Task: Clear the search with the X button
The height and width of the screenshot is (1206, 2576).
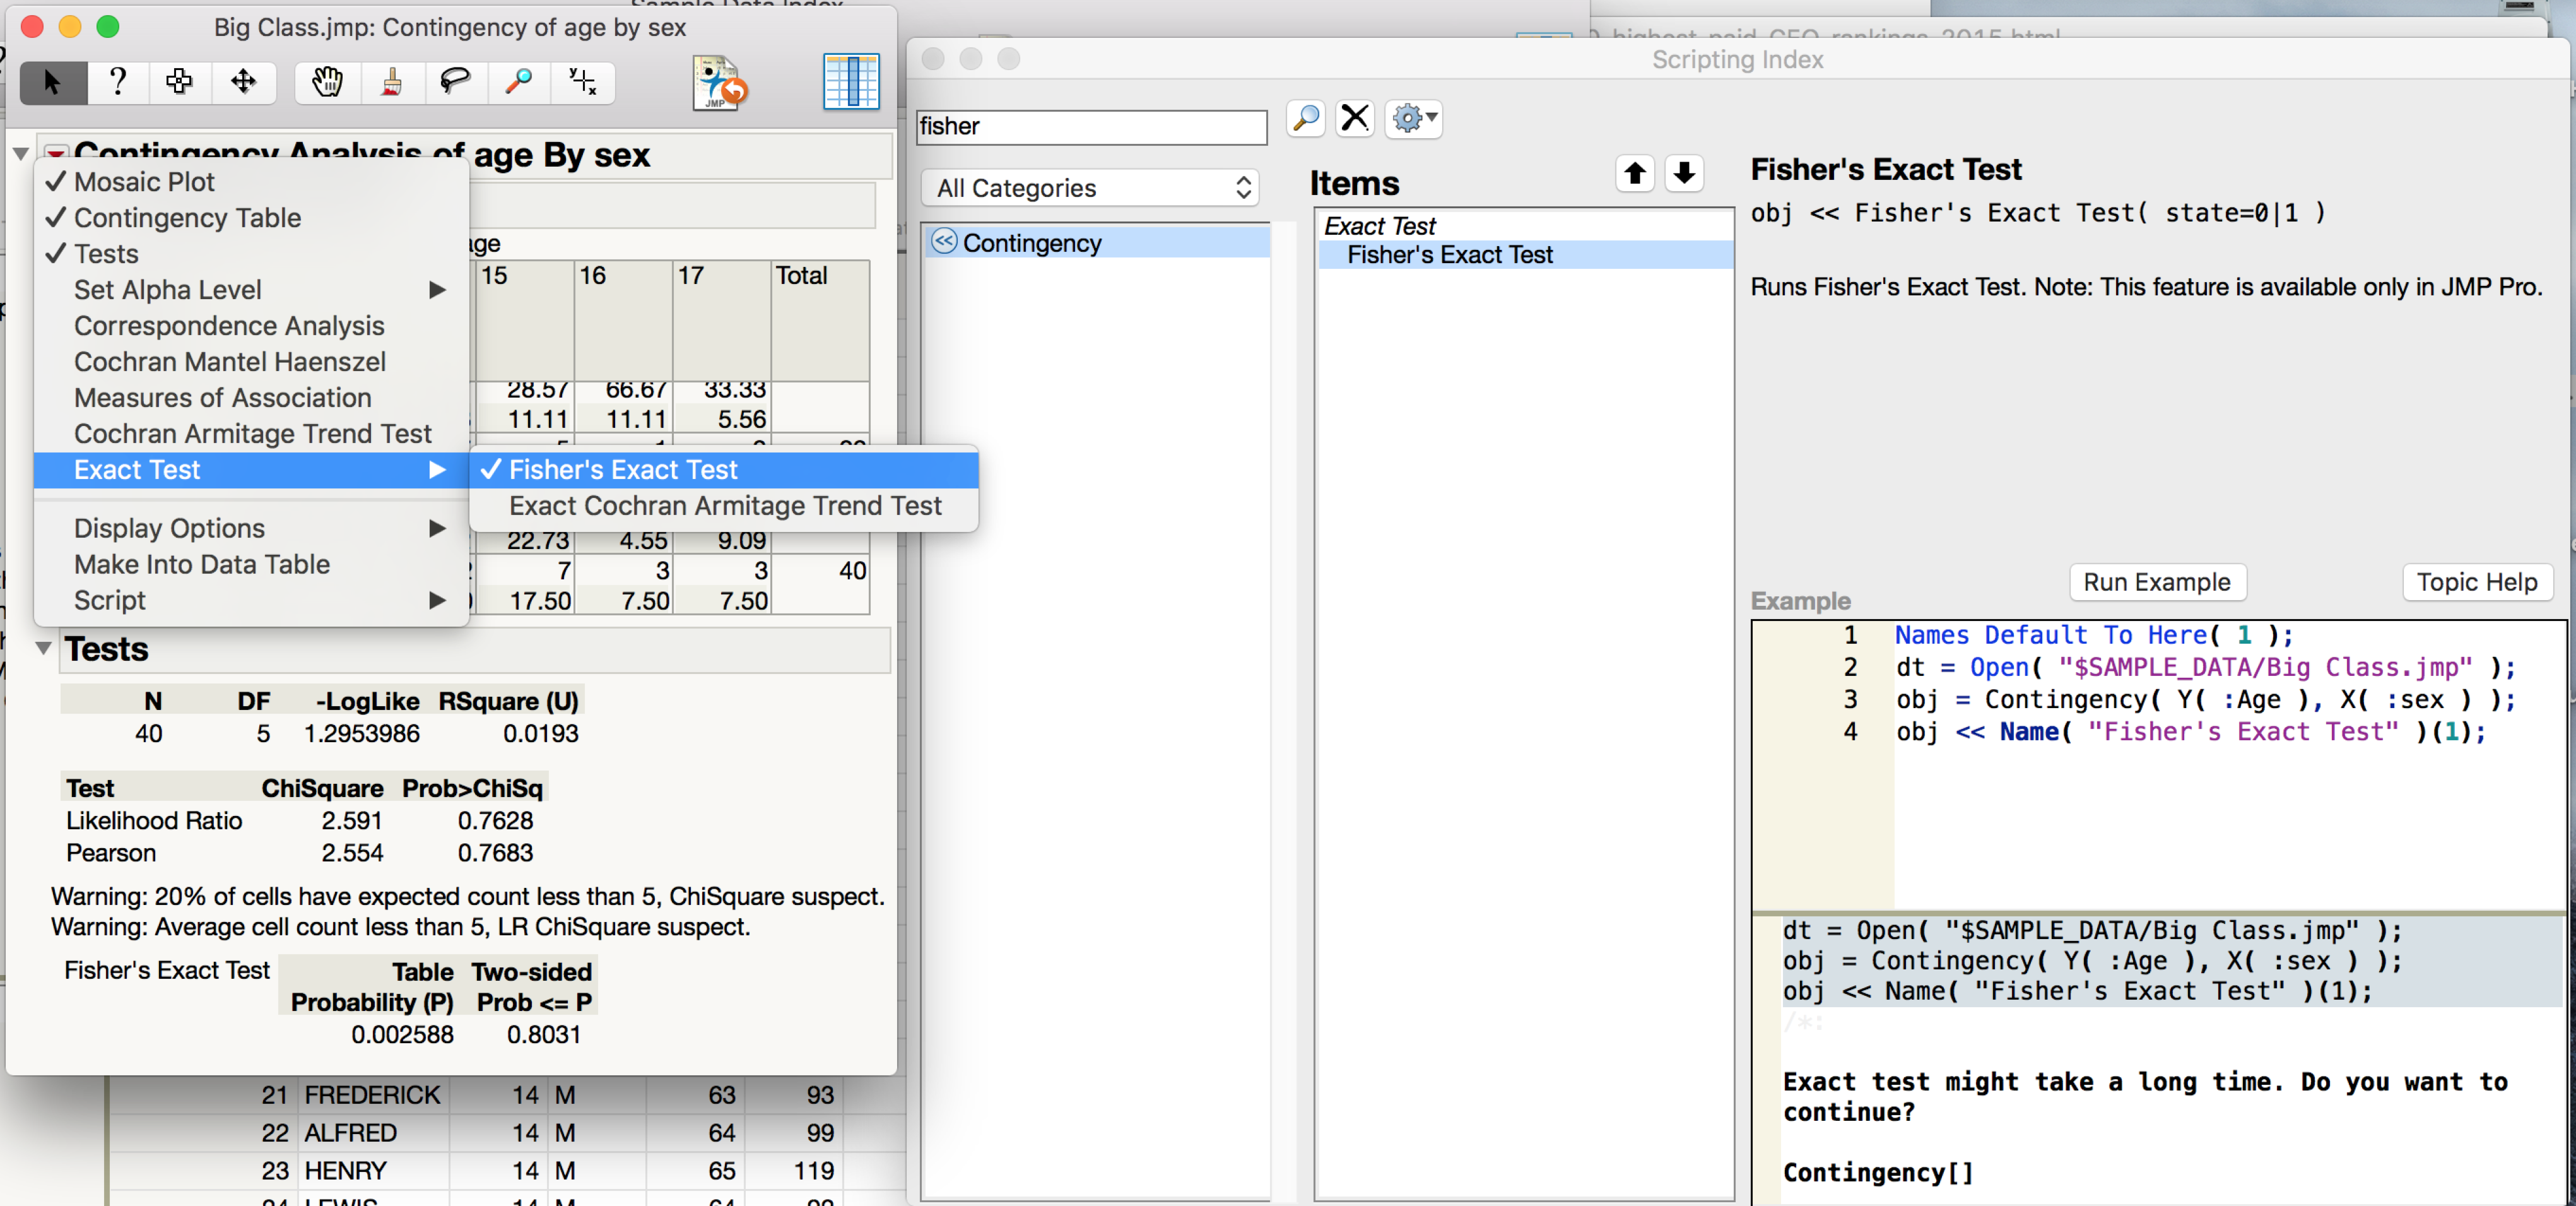Action: click(x=1355, y=119)
